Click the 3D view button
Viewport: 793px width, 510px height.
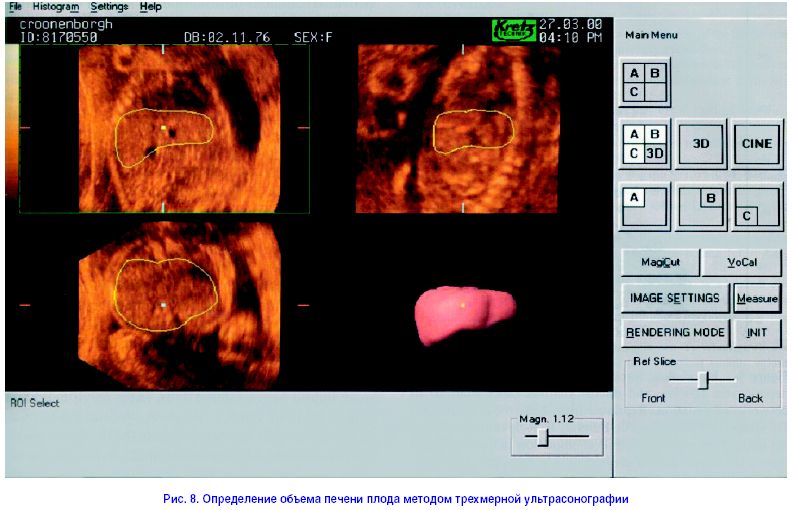click(701, 144)
